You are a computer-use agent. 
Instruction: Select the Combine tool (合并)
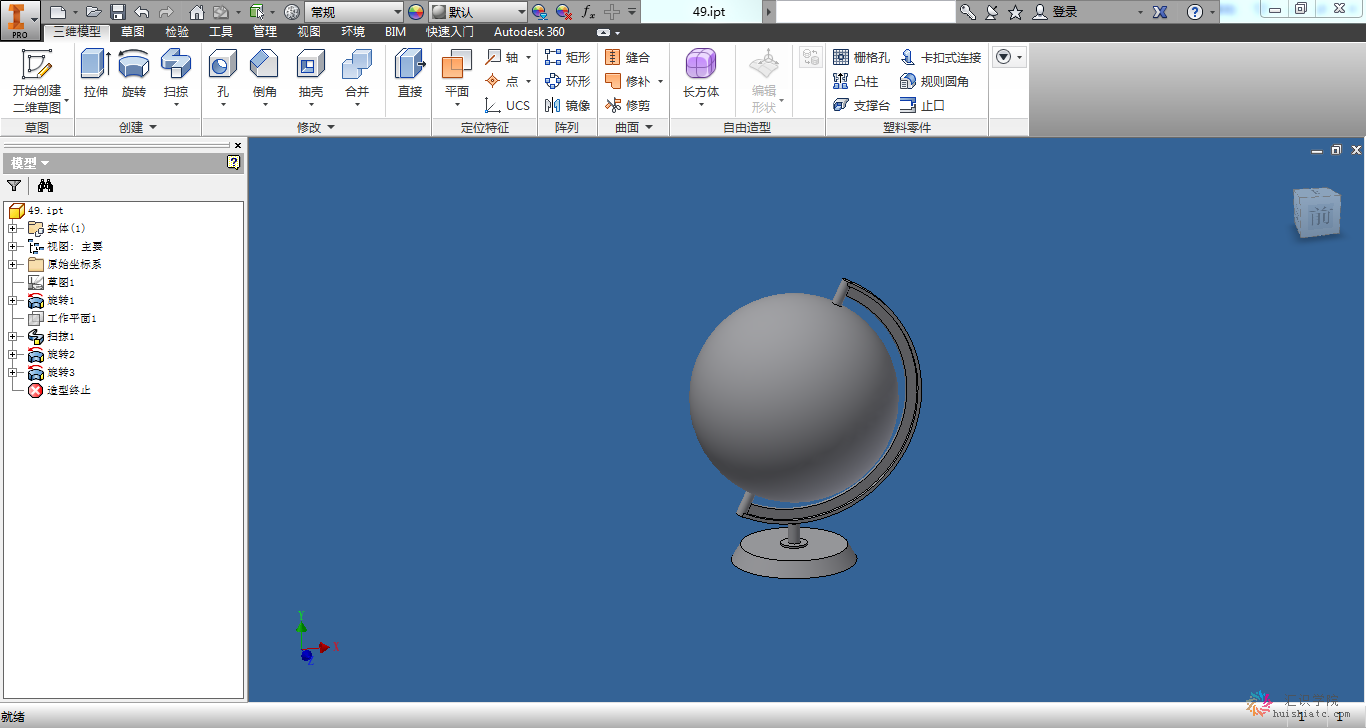click(357, 77)
